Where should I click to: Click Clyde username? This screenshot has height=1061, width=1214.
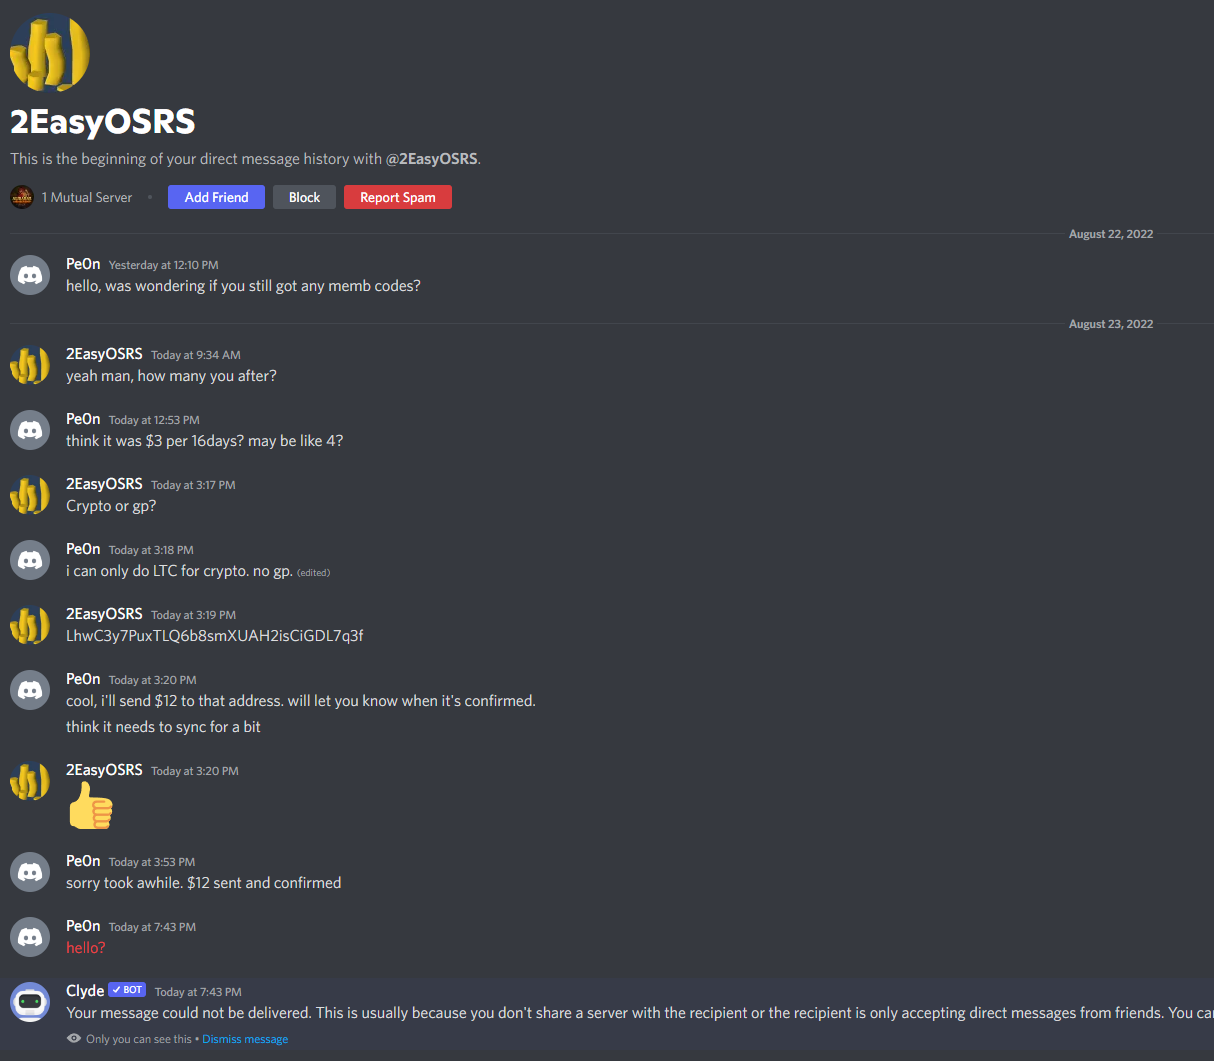coord(85,990)
